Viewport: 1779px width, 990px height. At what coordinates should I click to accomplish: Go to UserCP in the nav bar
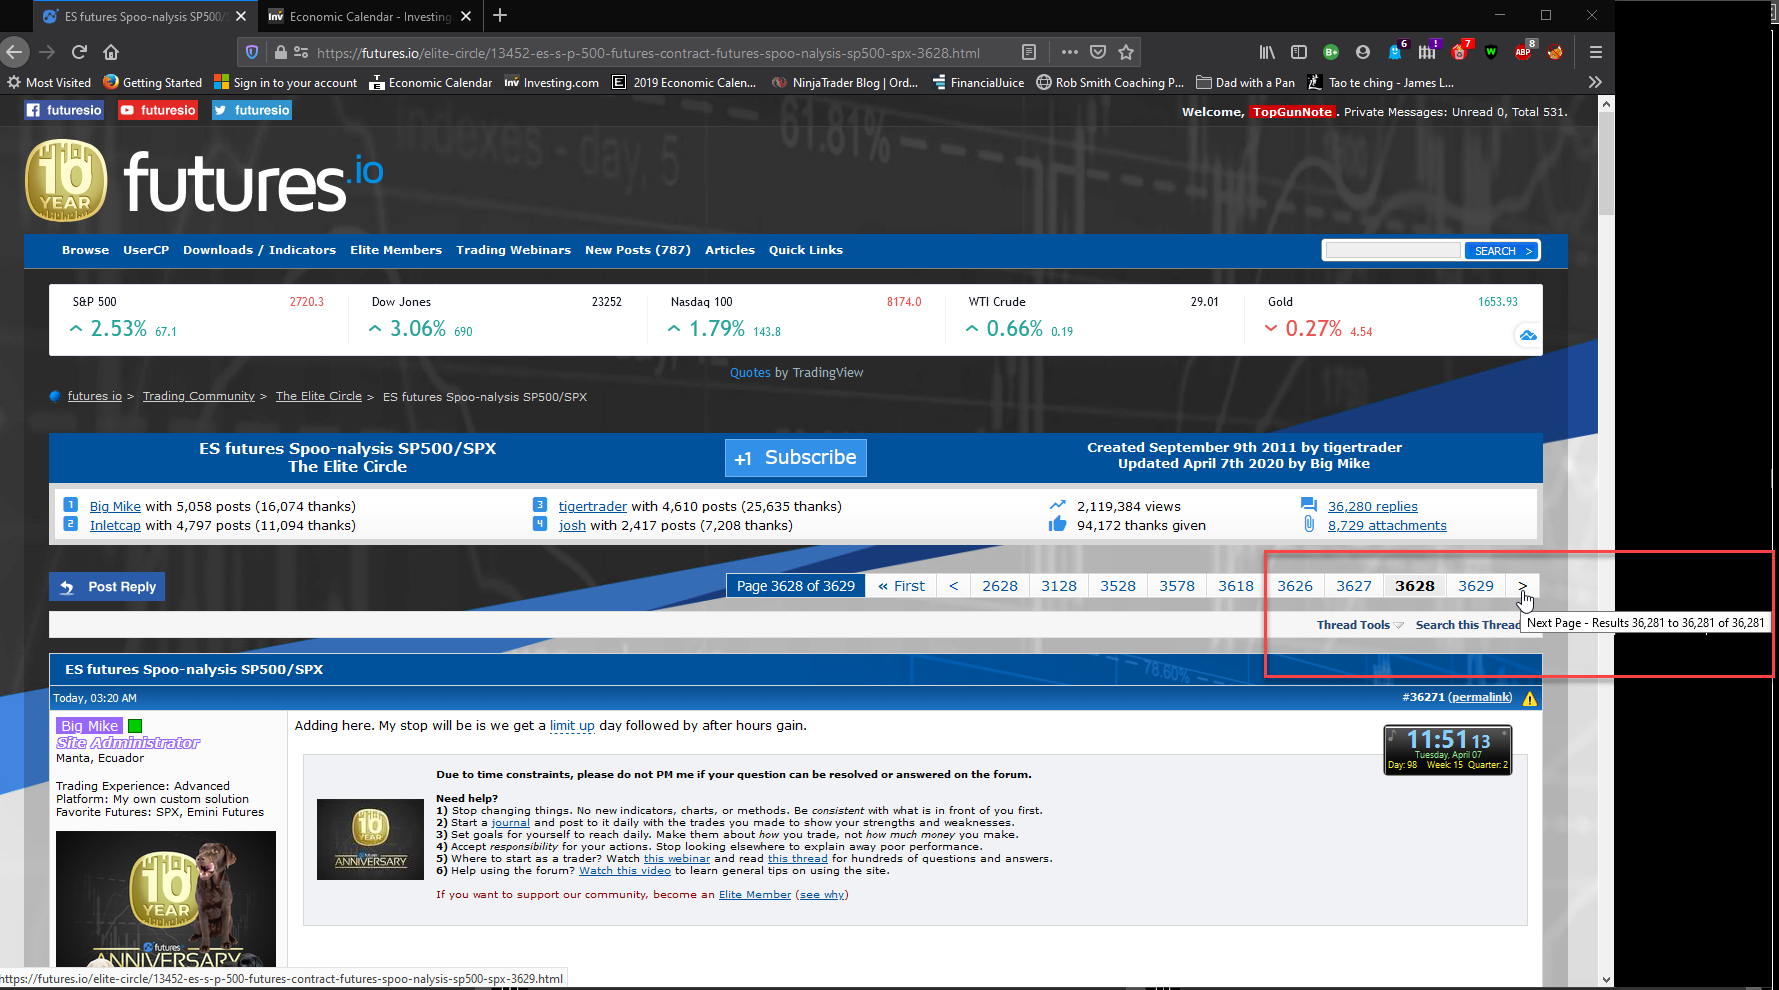[146, 250]
